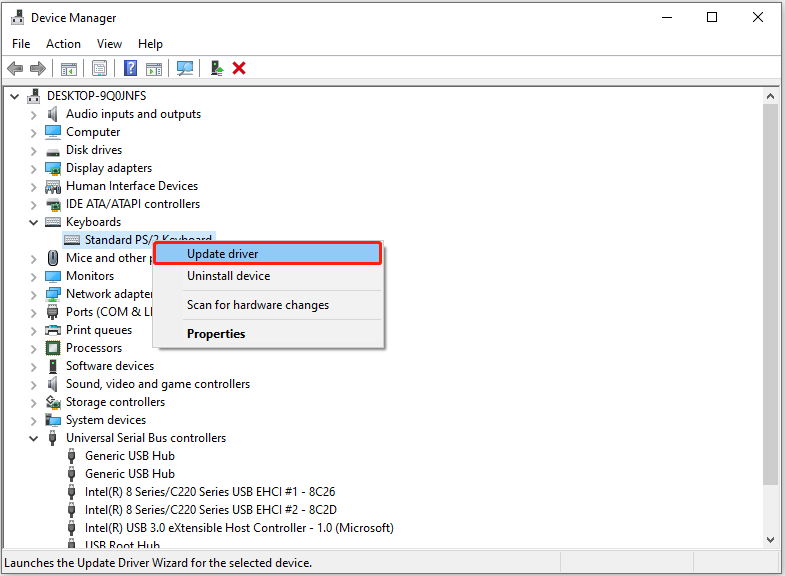The width and height of the screenshot is (785, 576).
Task: Click the Forward arrow toolbar icon
Action: 38,68
